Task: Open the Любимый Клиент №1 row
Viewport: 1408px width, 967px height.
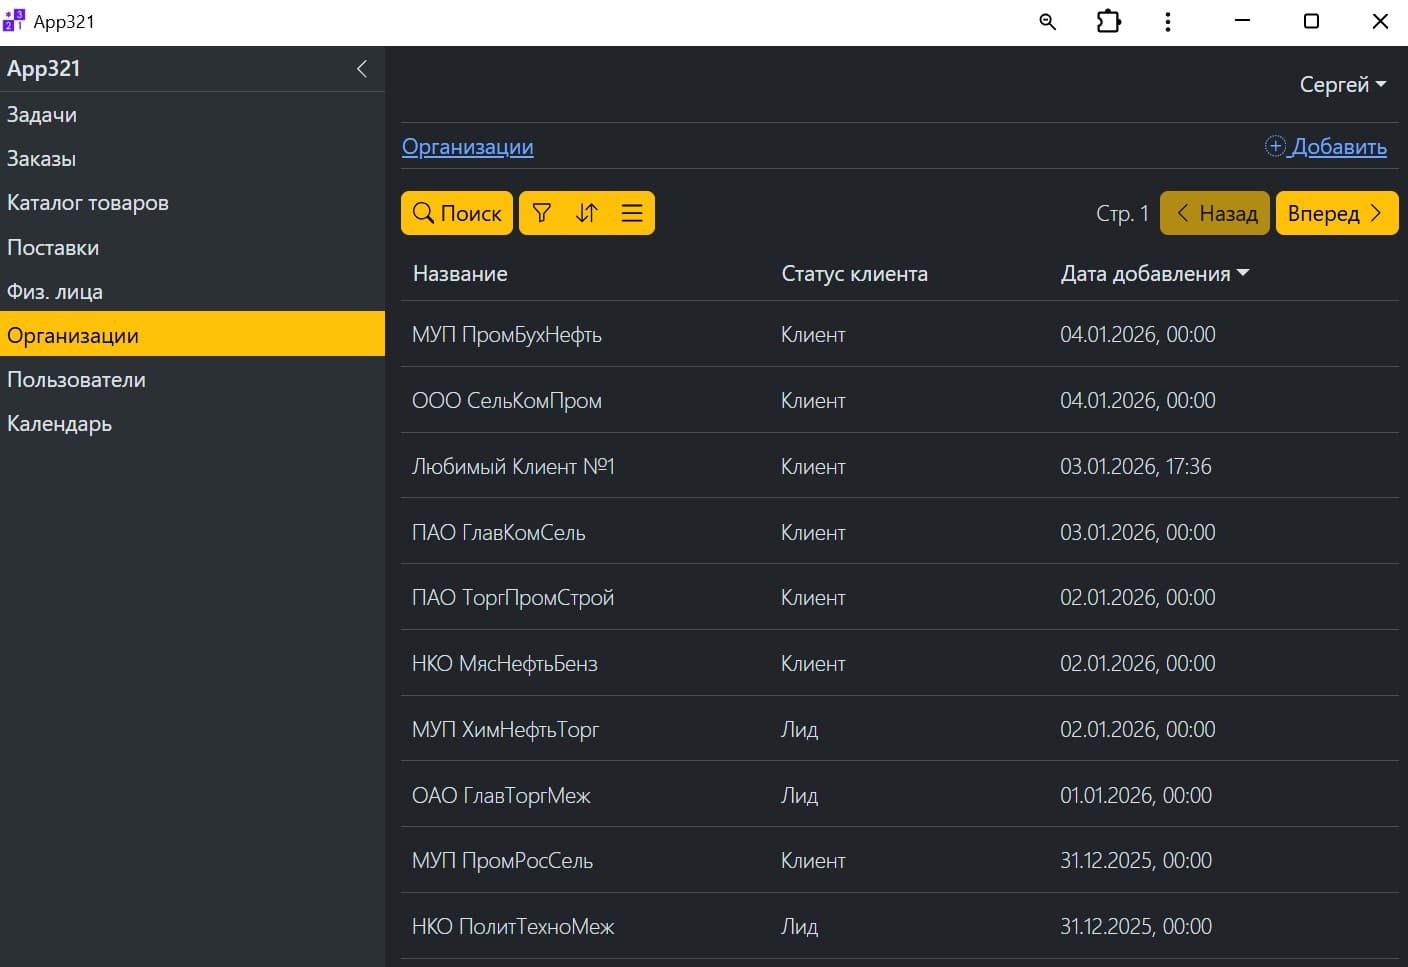Action: coord(513,466)
